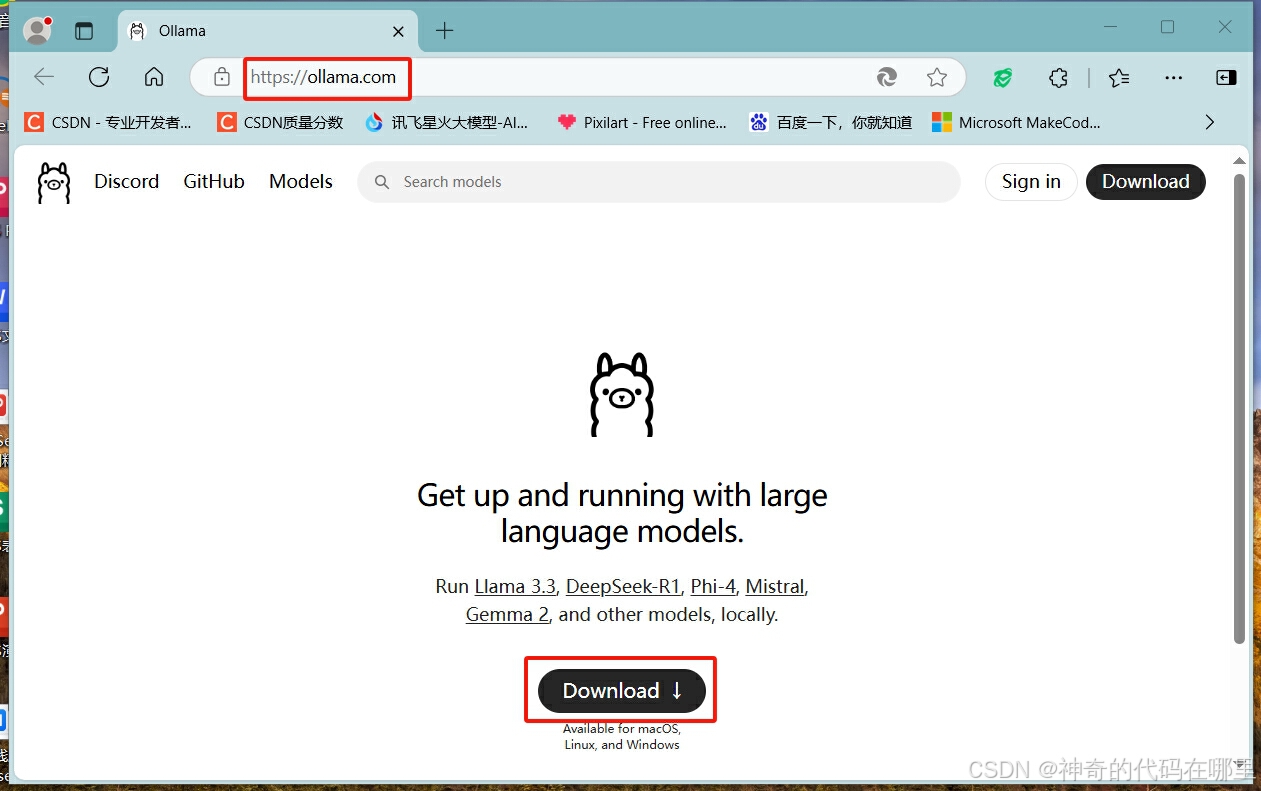Image resolution: width=1261 pixels, height=791 pixels.
Task: Select the Ollama tab
Action: pyautogui.click(x=267, y=31)
